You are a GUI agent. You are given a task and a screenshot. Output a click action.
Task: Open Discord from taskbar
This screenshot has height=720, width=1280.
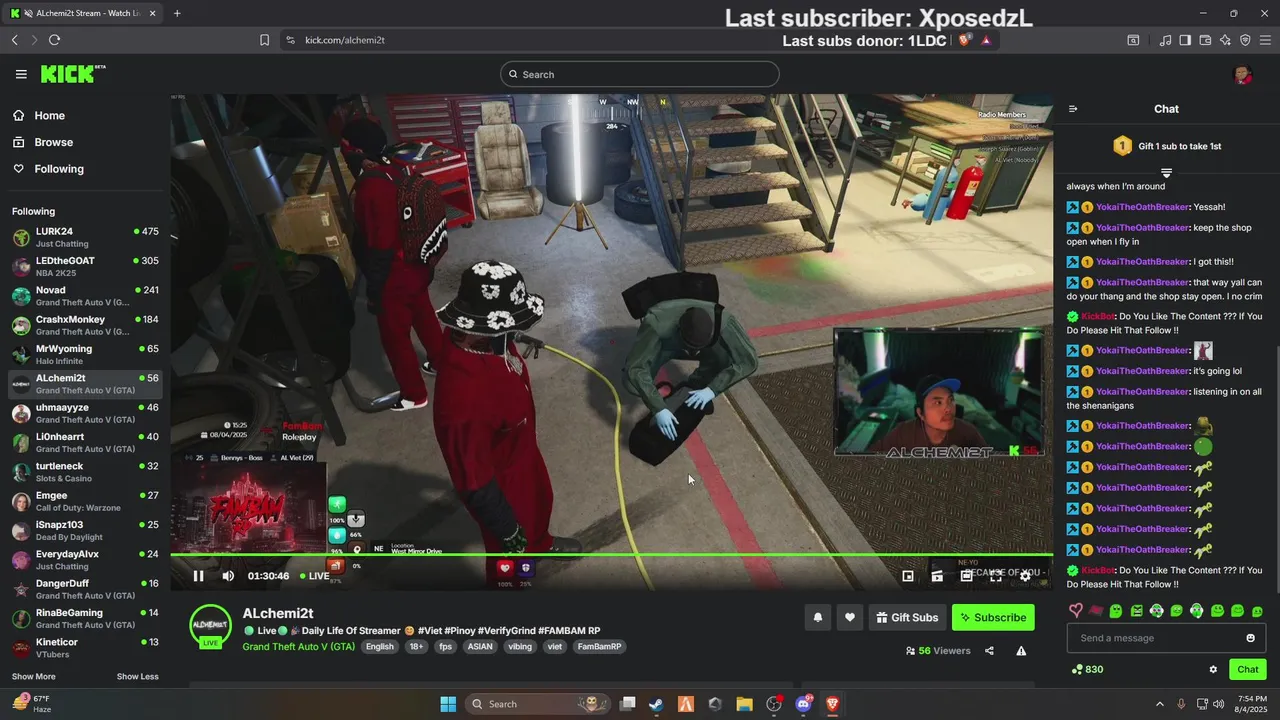point(803,704)
